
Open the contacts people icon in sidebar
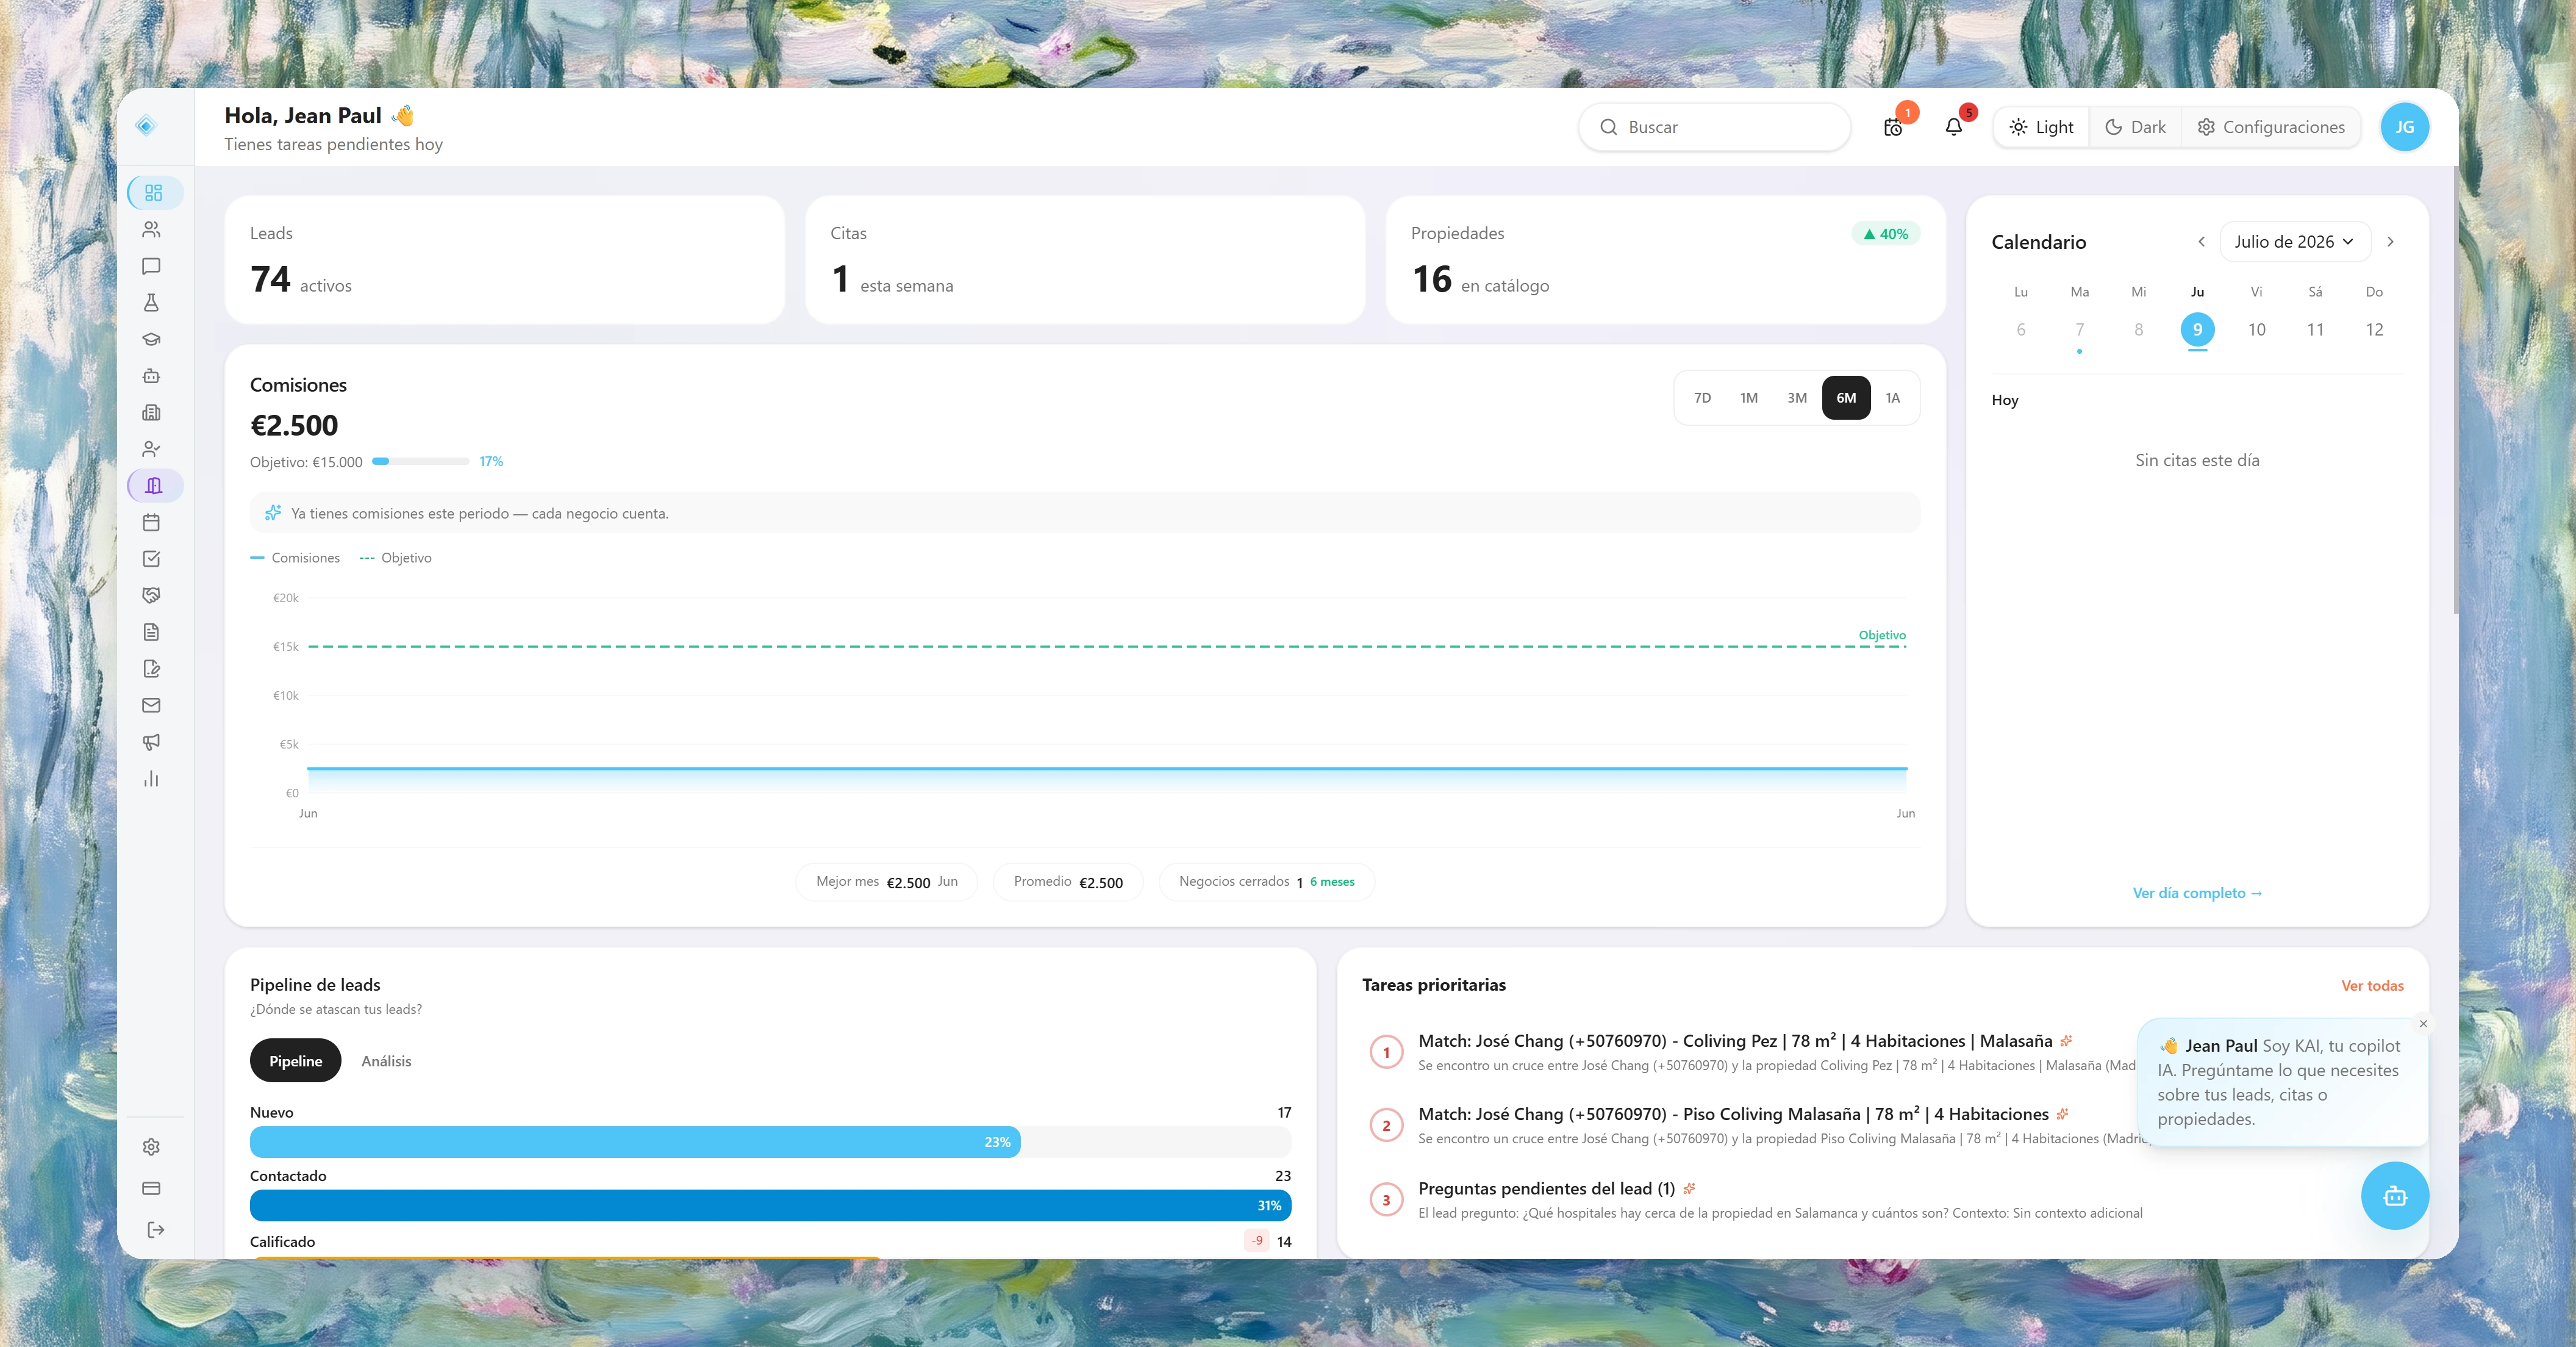(151, 229)
